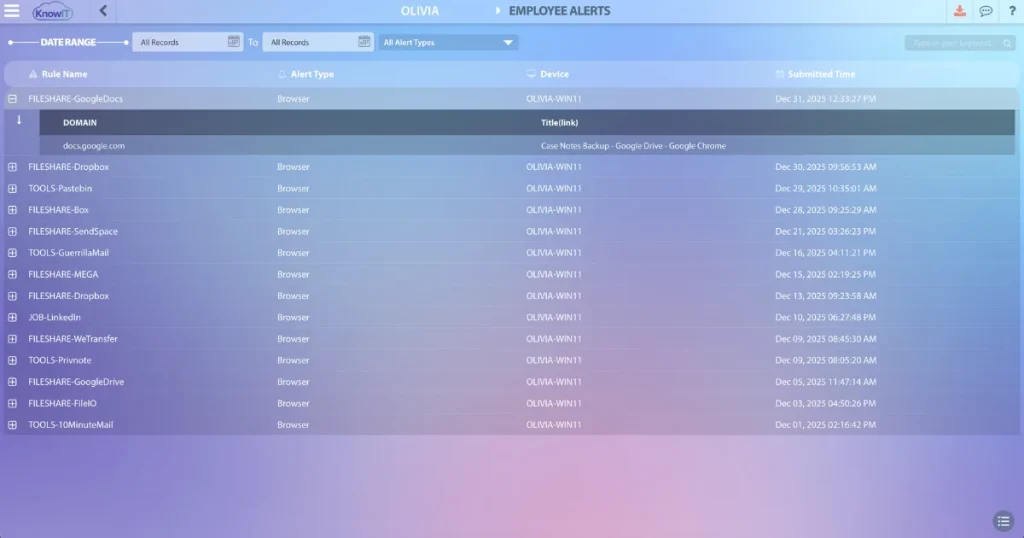
Task: Click timestamp Dec 10, 2025 06:27:48 PM
Action: pyautogui.click(x=825, y=317)
